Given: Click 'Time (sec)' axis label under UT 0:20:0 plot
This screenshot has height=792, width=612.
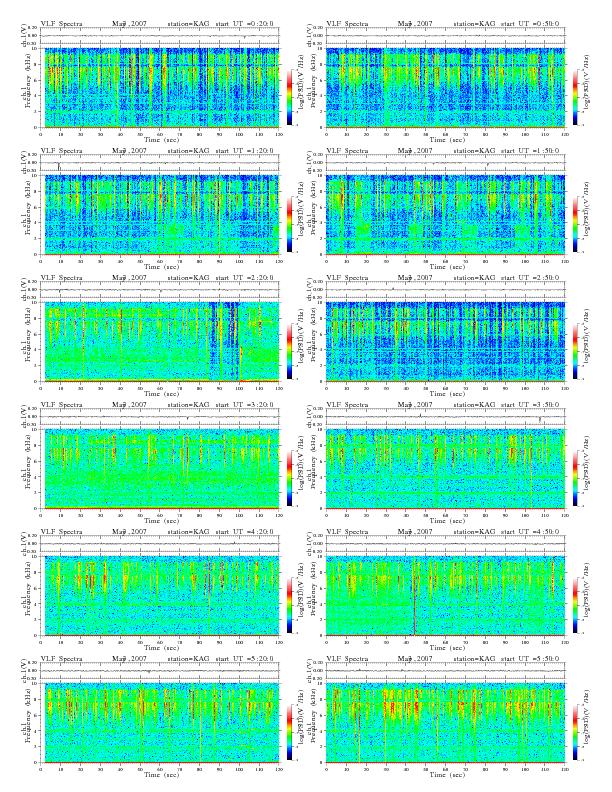Looking at the screenshot, I should (x=162, y=139).
